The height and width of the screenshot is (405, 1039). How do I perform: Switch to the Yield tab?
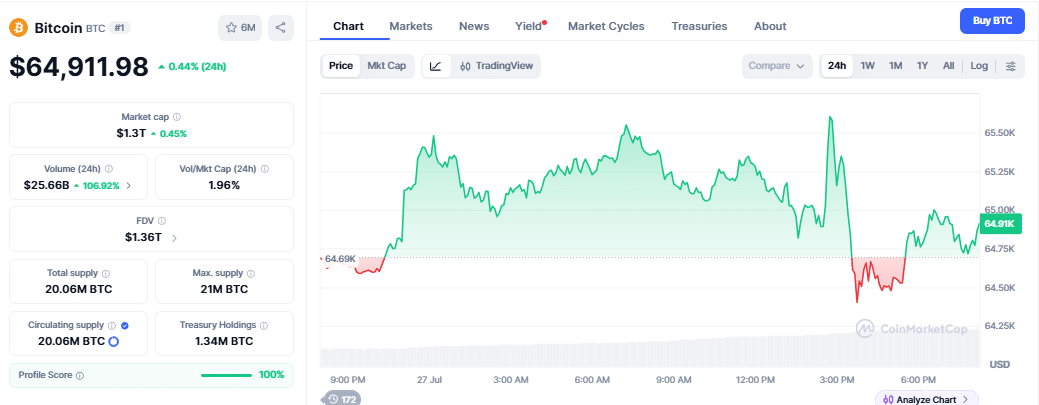(528, 27)
